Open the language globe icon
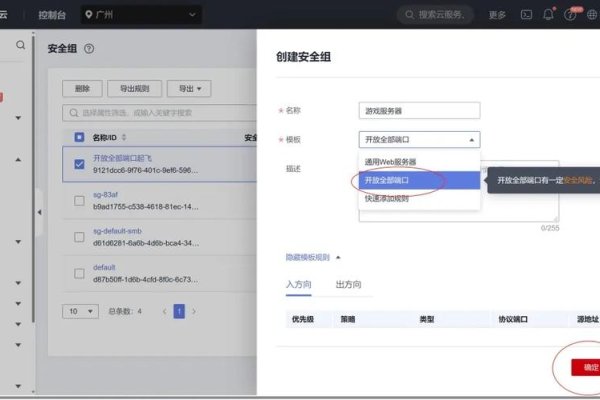600x400 pixels. (592, 15)
